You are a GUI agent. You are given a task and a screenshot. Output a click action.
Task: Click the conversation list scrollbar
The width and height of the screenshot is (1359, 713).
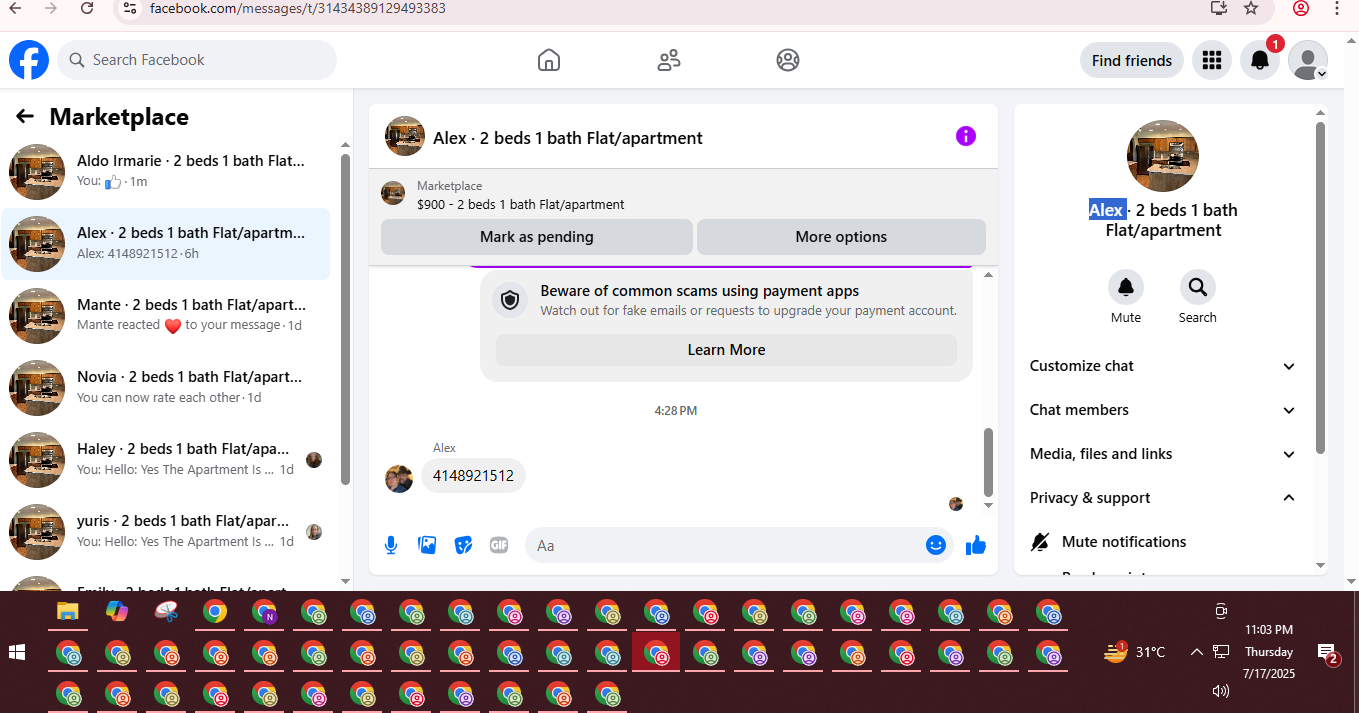(345, 318)
